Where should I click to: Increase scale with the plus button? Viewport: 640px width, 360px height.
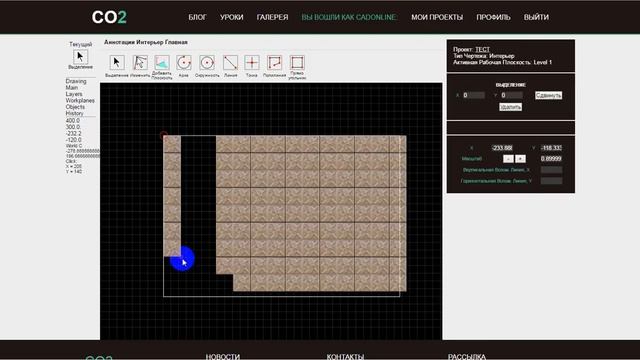tap(520, 159)
